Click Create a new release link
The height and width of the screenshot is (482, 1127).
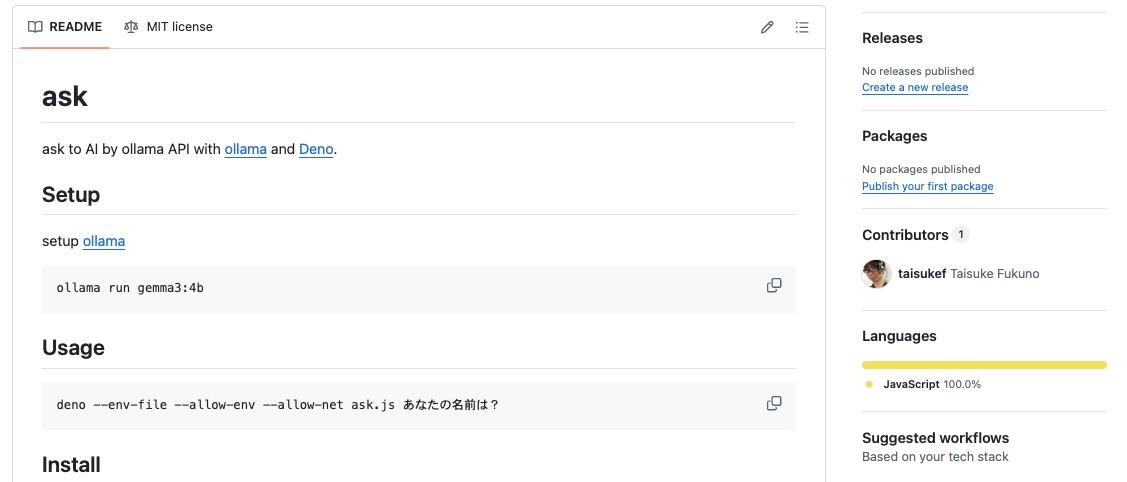click(x=915, y=88)
